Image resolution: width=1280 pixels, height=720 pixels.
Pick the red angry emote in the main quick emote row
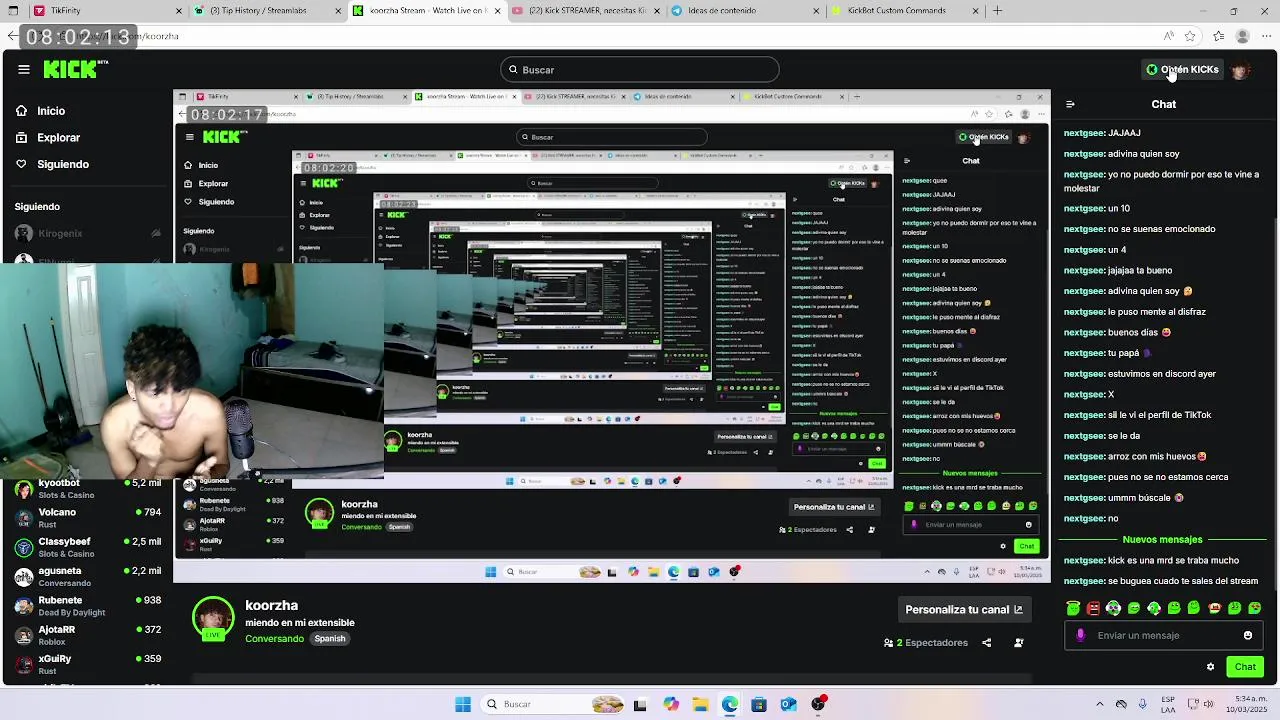pyautogui.click(x=1093, y=608)
